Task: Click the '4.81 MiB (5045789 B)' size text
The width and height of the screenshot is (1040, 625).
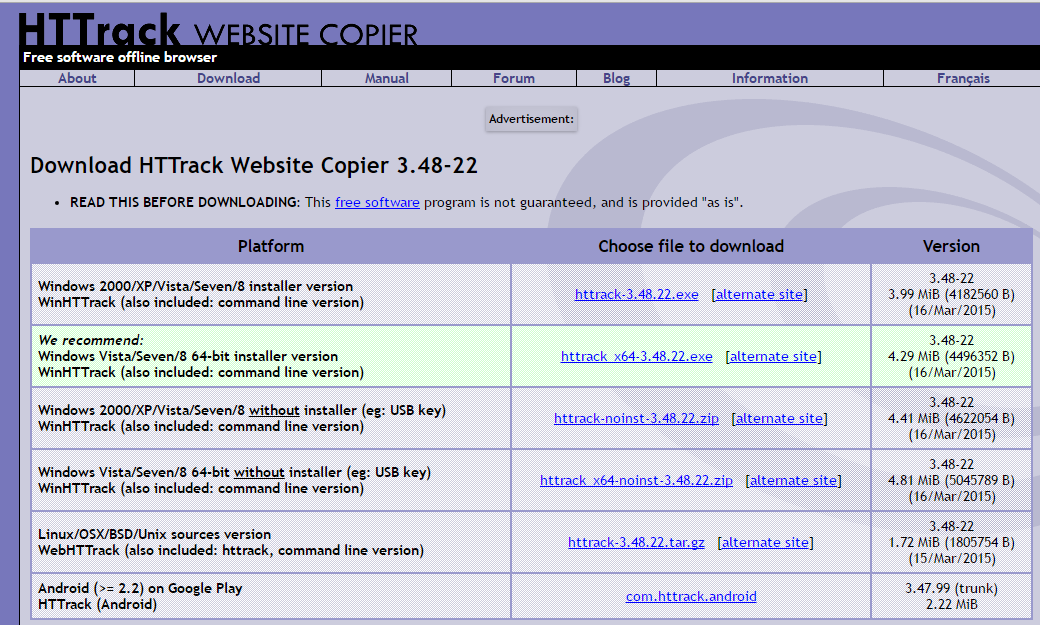Action: click(x=951, y=480)
